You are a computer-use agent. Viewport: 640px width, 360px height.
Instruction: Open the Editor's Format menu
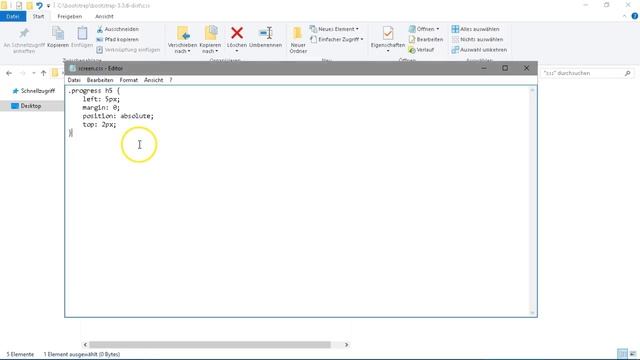click(x=129, y=80)
